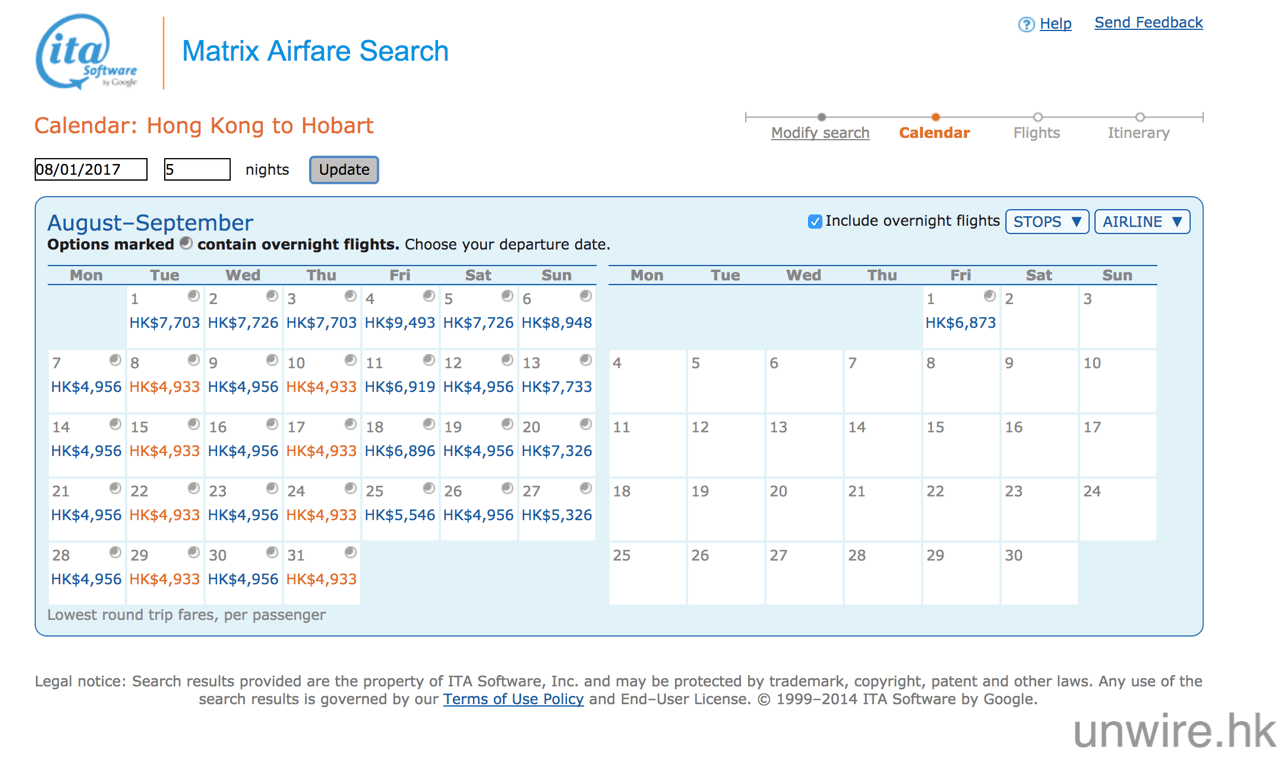Click the ITA Software logo

[87, 52]
